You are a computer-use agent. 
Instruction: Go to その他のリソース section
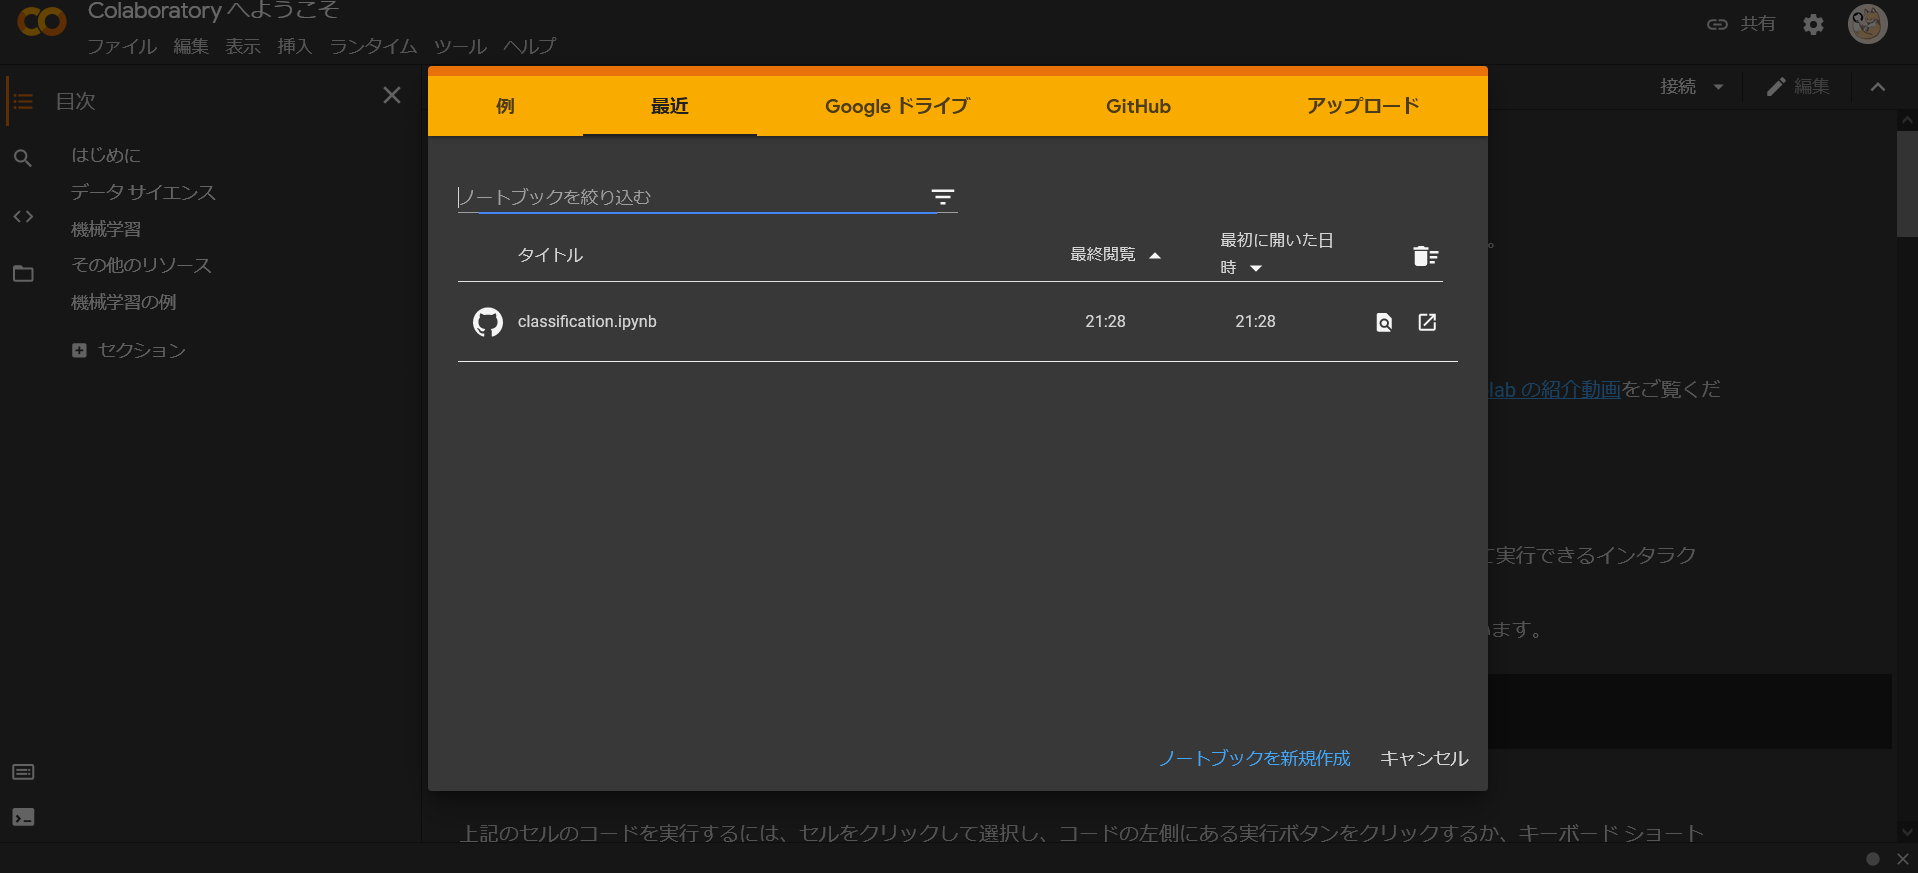click(x=141, y=265)
